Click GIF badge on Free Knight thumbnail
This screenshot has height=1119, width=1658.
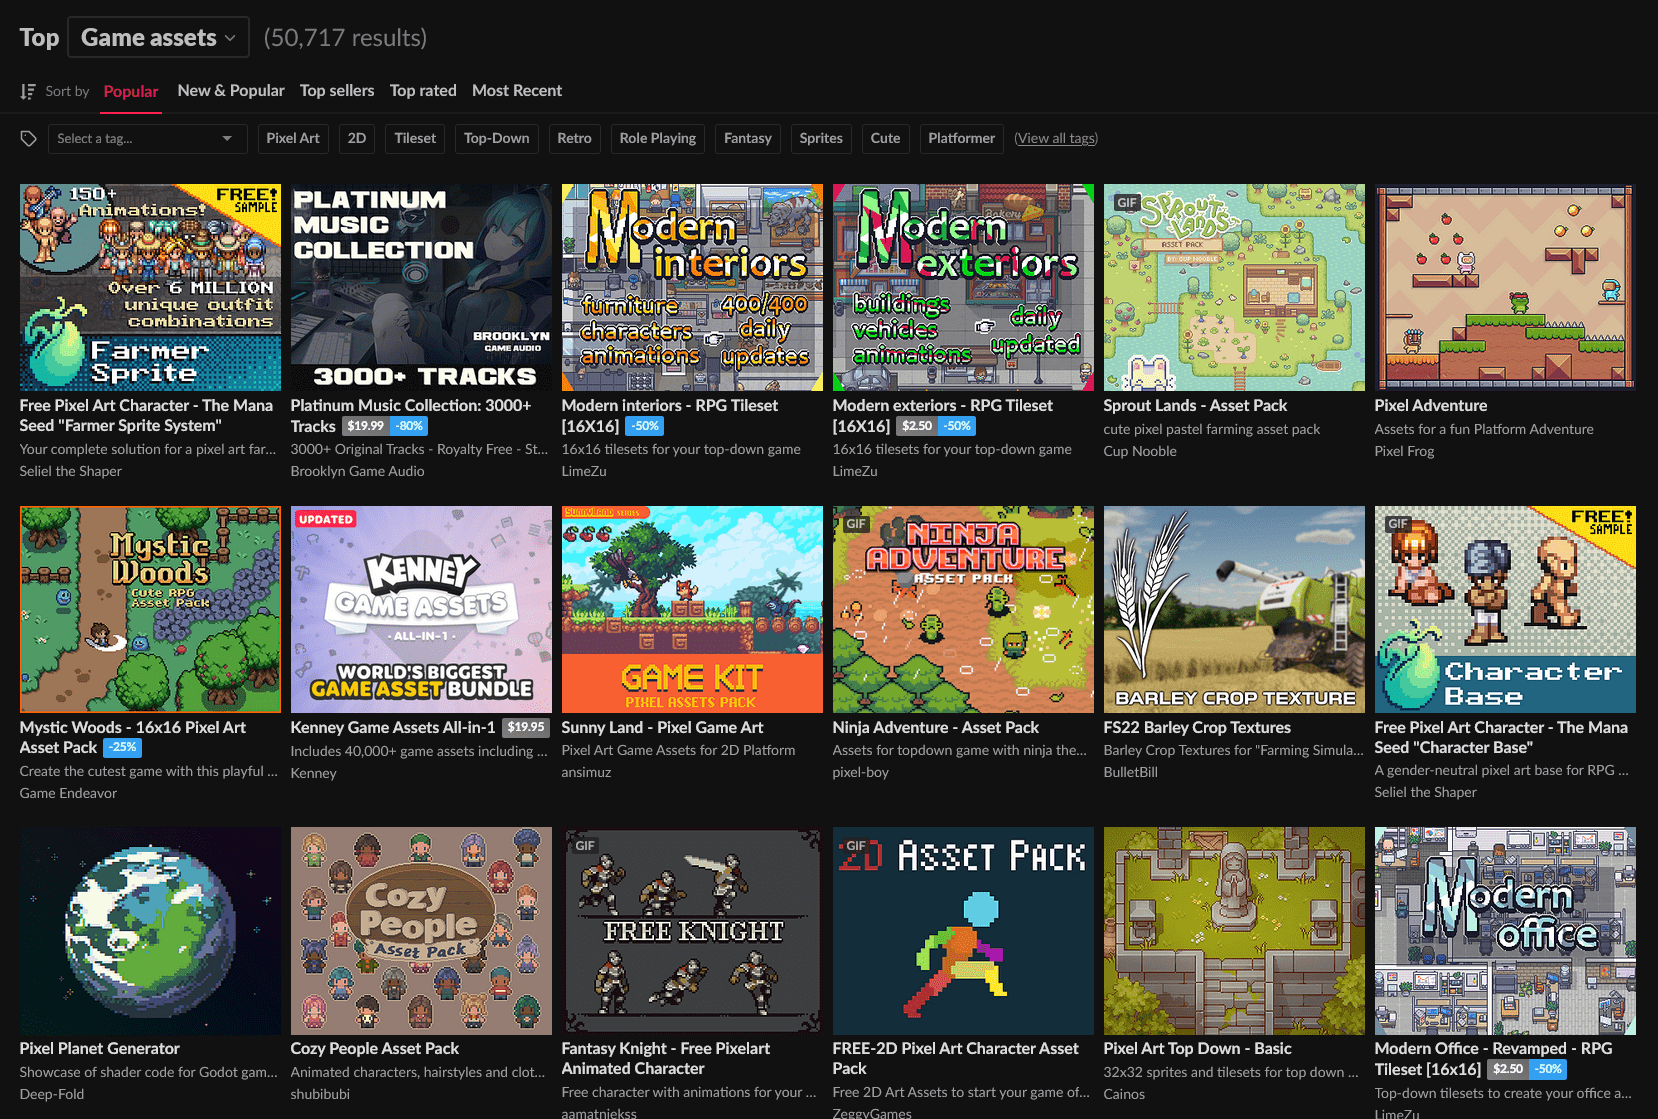pyautogui.click(x=585, y=845)
